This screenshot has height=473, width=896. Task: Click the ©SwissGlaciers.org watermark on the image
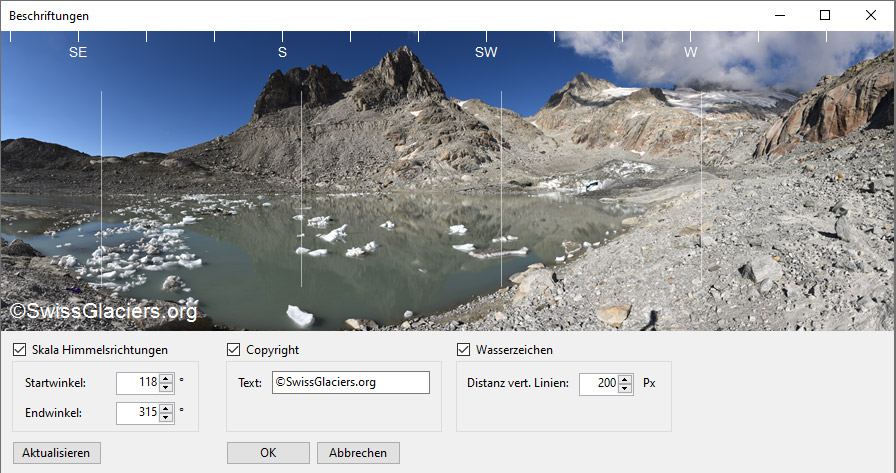103,311
